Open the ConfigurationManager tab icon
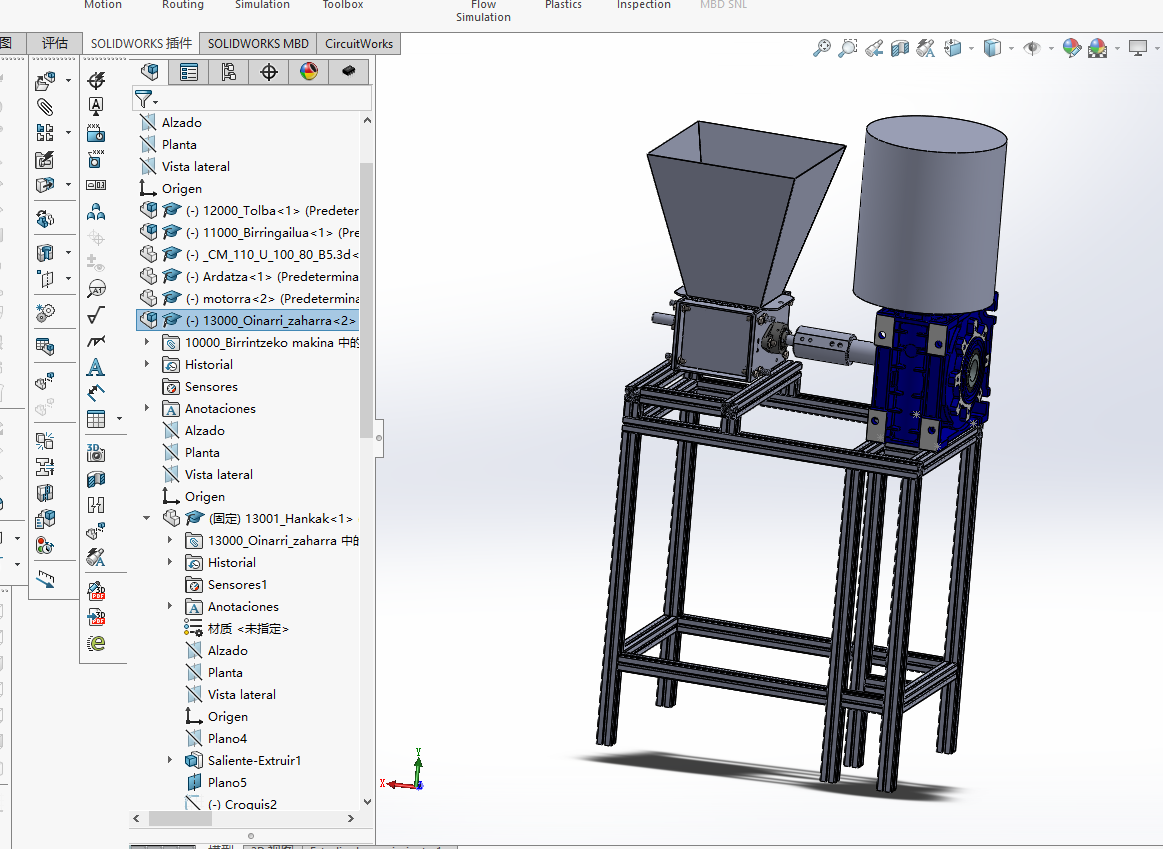1163x849 pixels. [x=229, y=72]
